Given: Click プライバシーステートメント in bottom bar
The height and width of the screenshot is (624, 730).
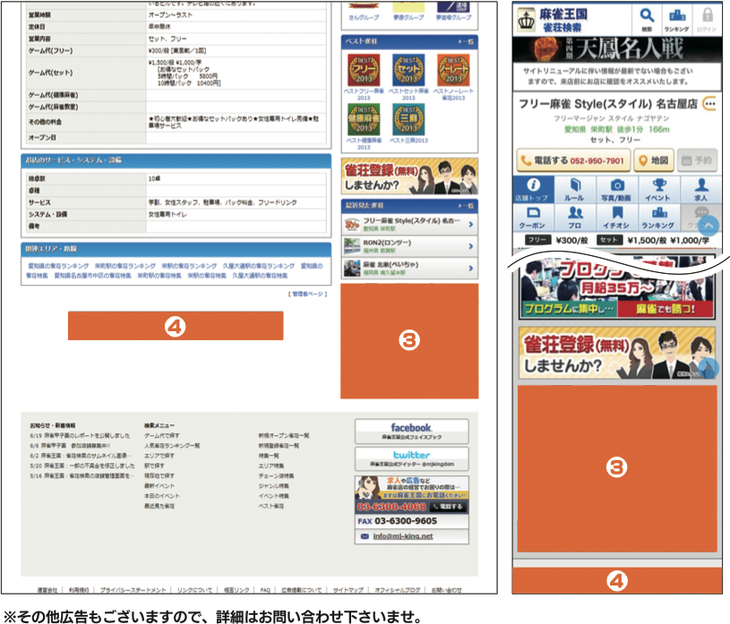Looking at the screenshot, I should click(x=133, y=590).
